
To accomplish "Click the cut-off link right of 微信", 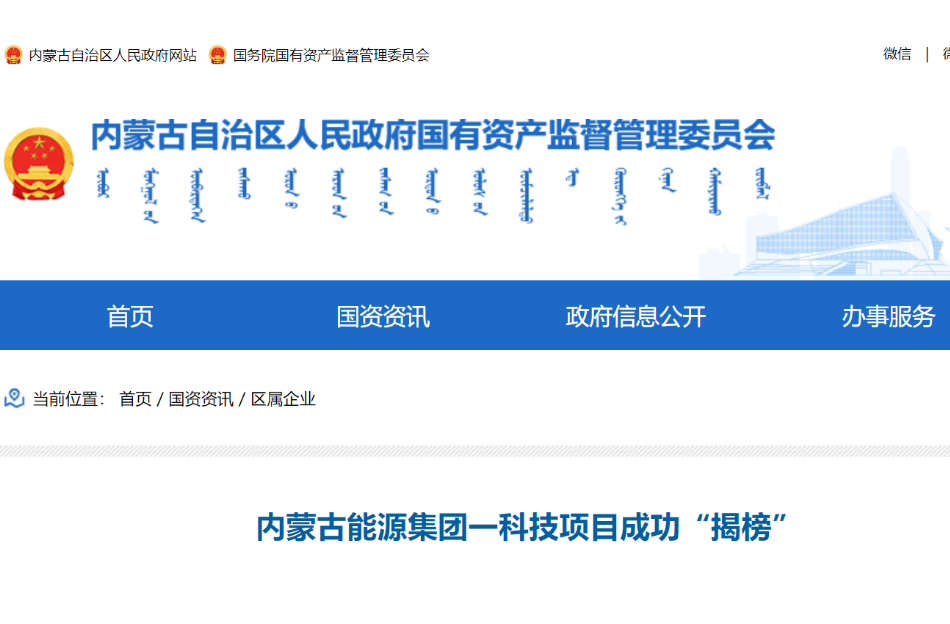I will pos(944,54).
